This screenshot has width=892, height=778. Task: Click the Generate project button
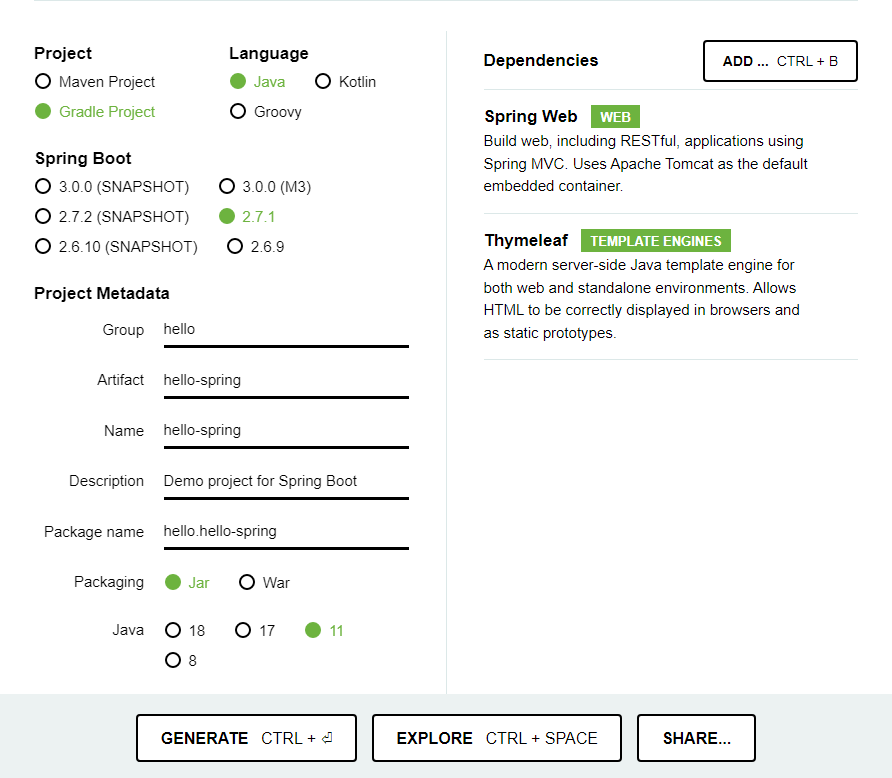(246, 738)
